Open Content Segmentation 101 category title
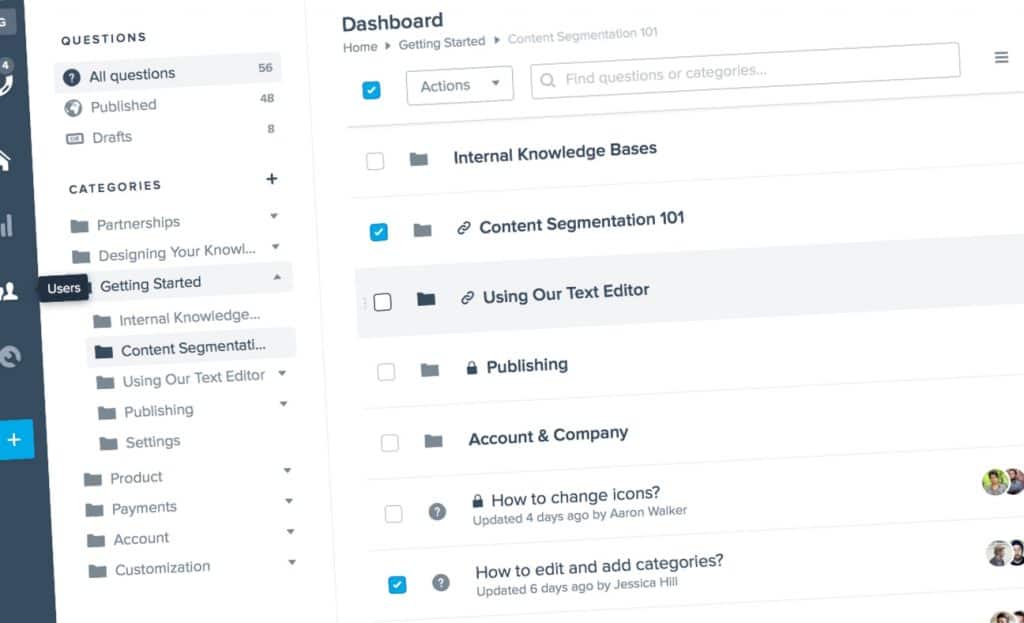The width and height of the screenshot is (1024, 623). 582,222
